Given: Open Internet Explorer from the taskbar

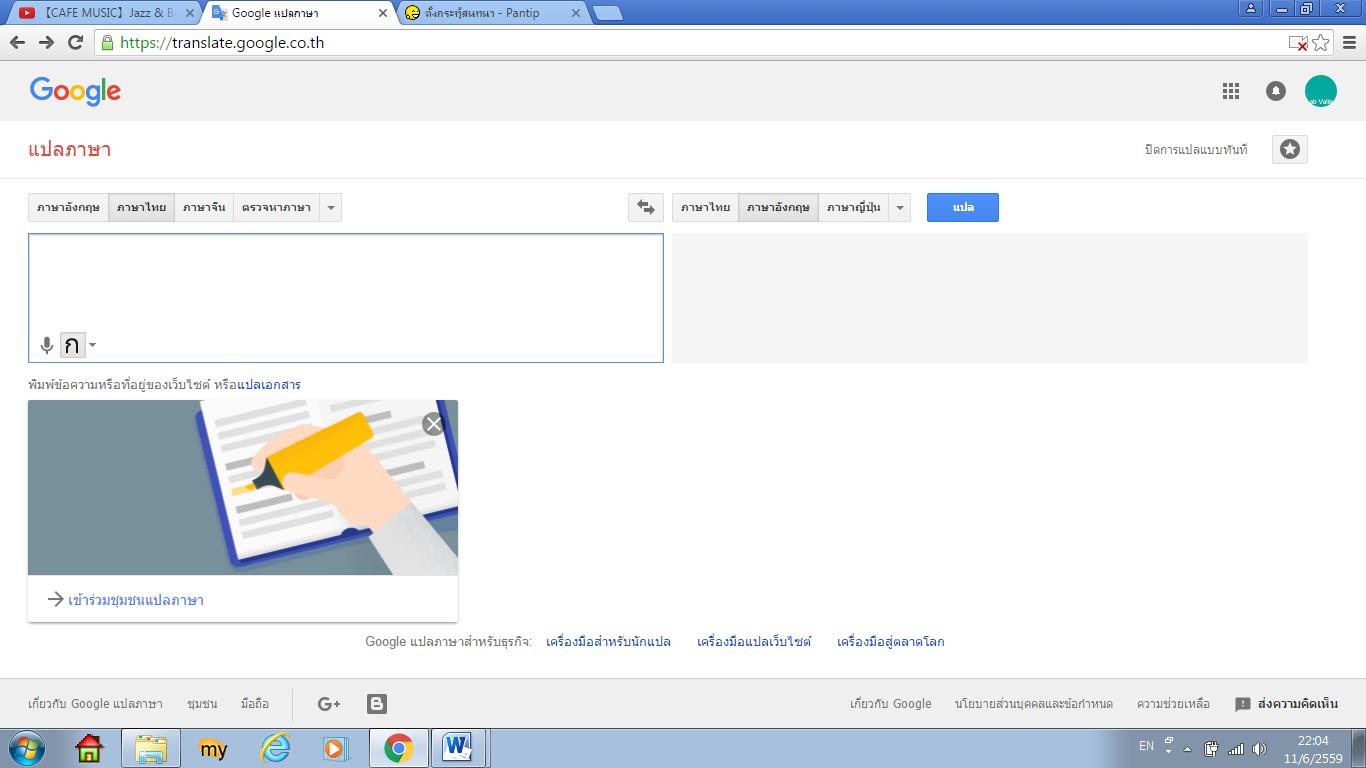Looking at the screenshot, I should (x=274, y=748).
